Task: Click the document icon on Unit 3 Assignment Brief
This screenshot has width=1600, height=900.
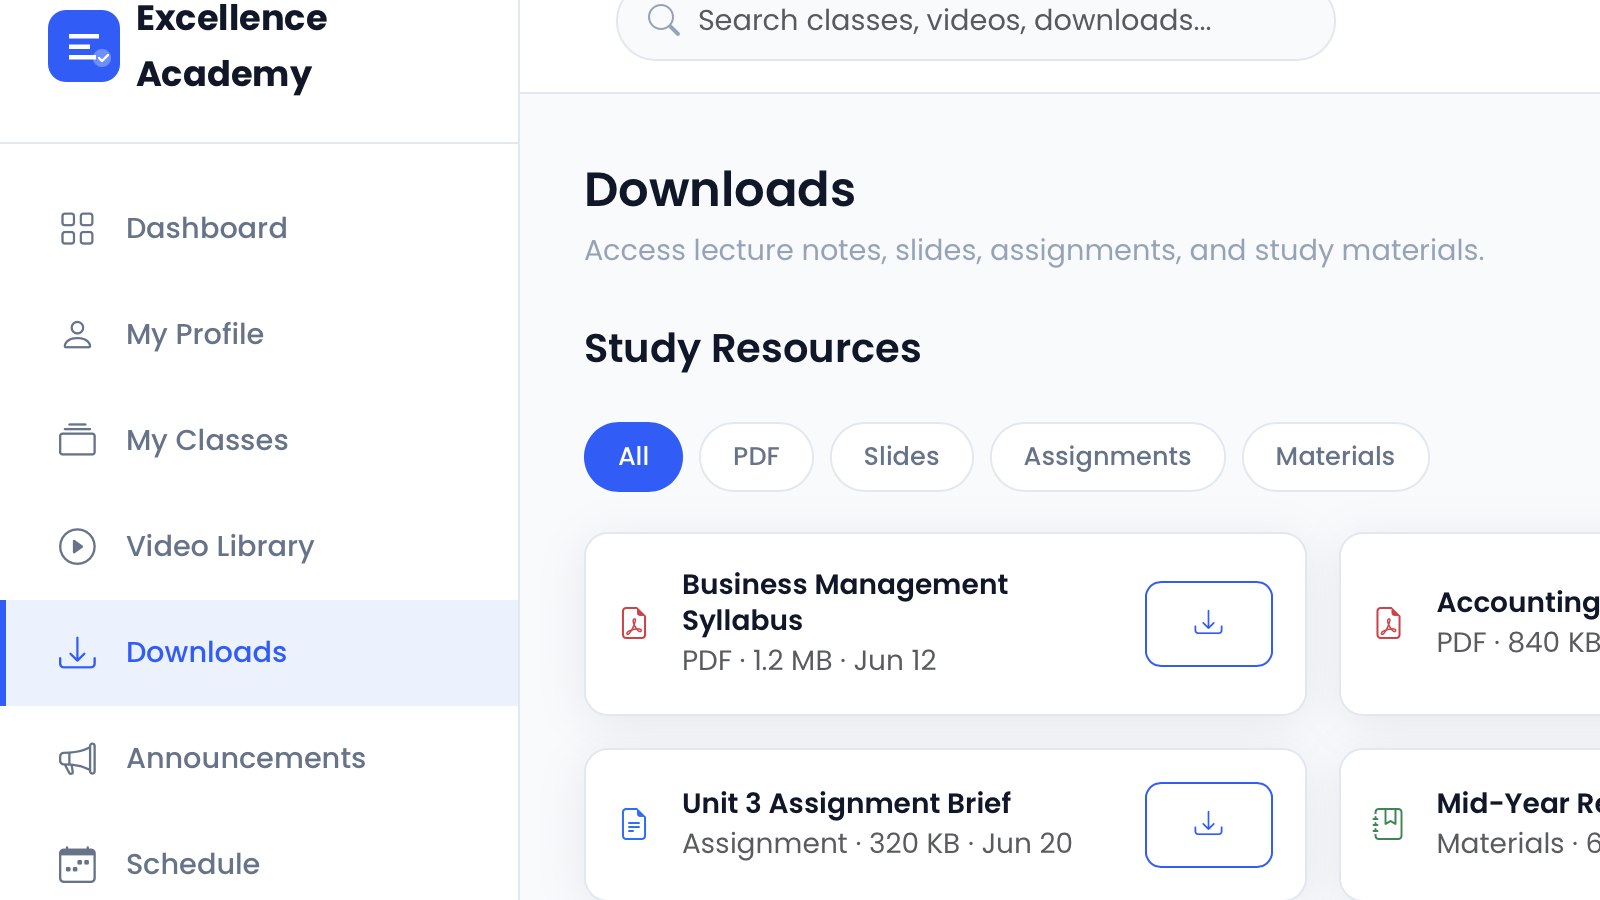Action: pyautogui.click(x=634, y=824)
